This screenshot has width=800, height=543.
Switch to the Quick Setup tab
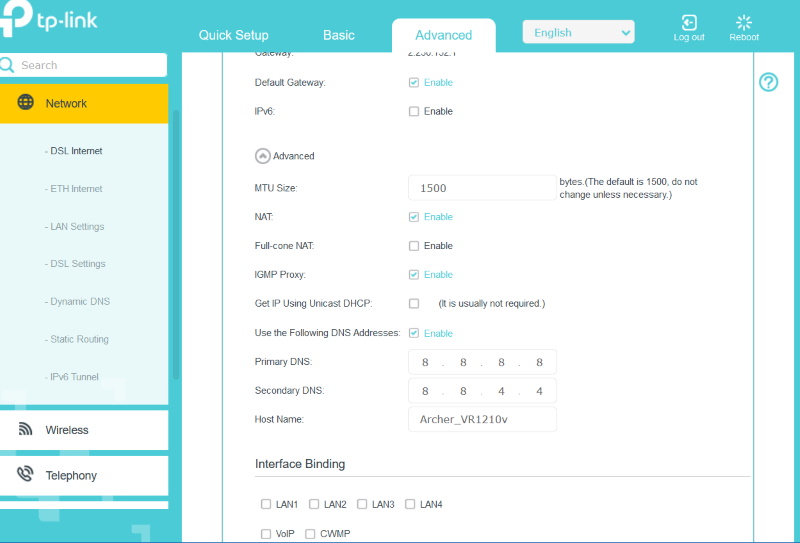pyautogui.click(x=233, y=35)
